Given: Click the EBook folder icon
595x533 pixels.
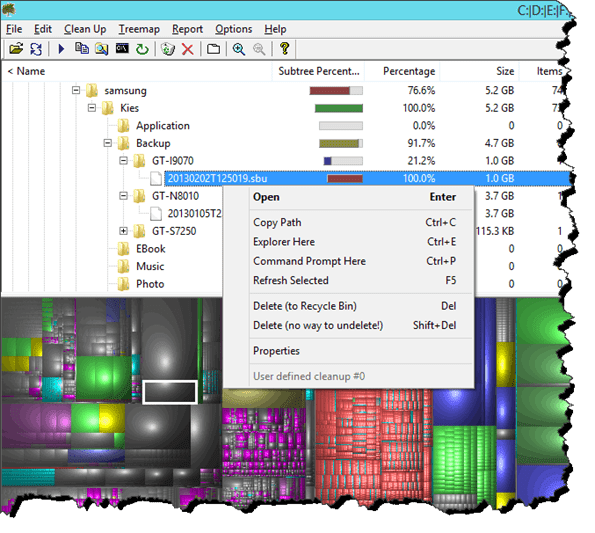Looking at the screenshot, I should click(123, 249).
